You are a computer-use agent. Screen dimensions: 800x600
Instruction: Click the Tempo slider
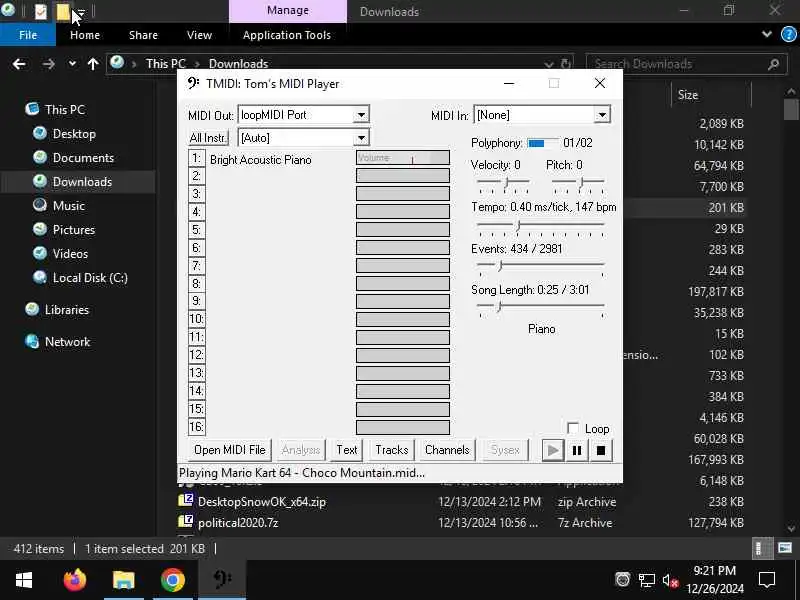(x=541, y=227)
